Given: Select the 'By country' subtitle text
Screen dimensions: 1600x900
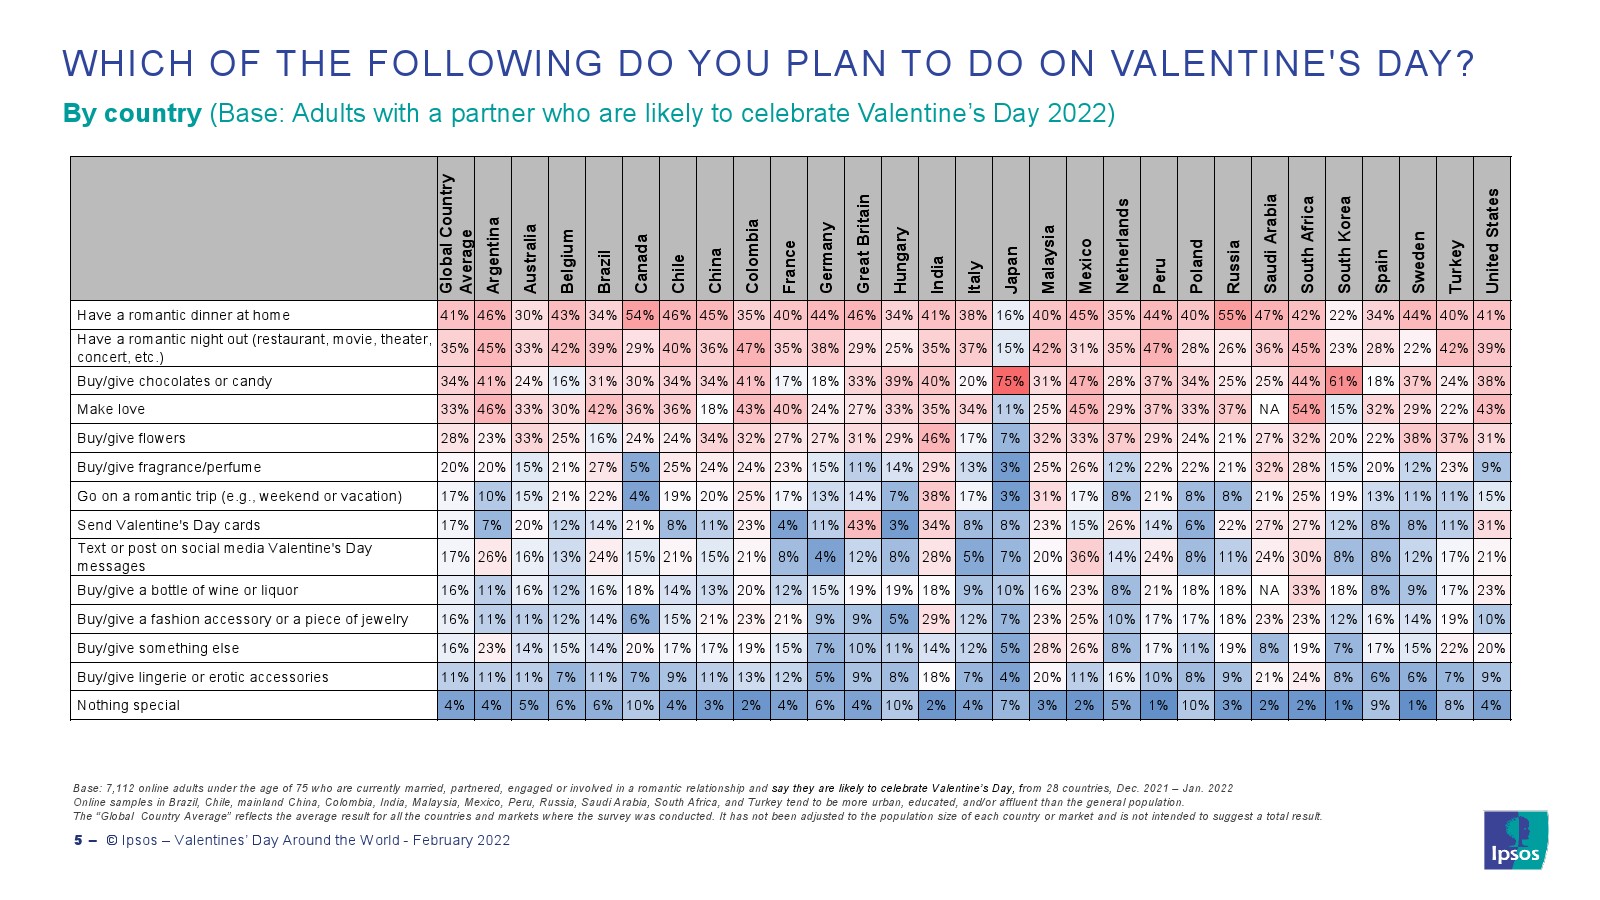Looking at the screenshot, I should 133,113.
